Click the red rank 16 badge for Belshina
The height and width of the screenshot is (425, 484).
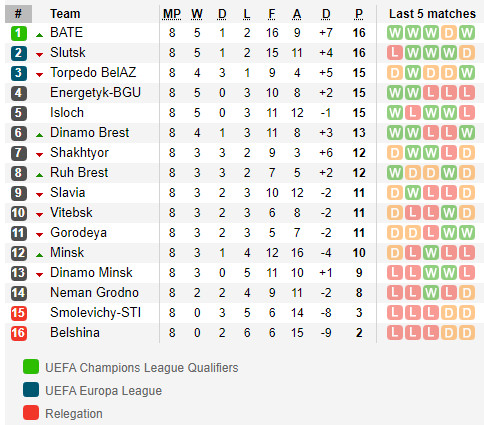click(x=19, y=333)
